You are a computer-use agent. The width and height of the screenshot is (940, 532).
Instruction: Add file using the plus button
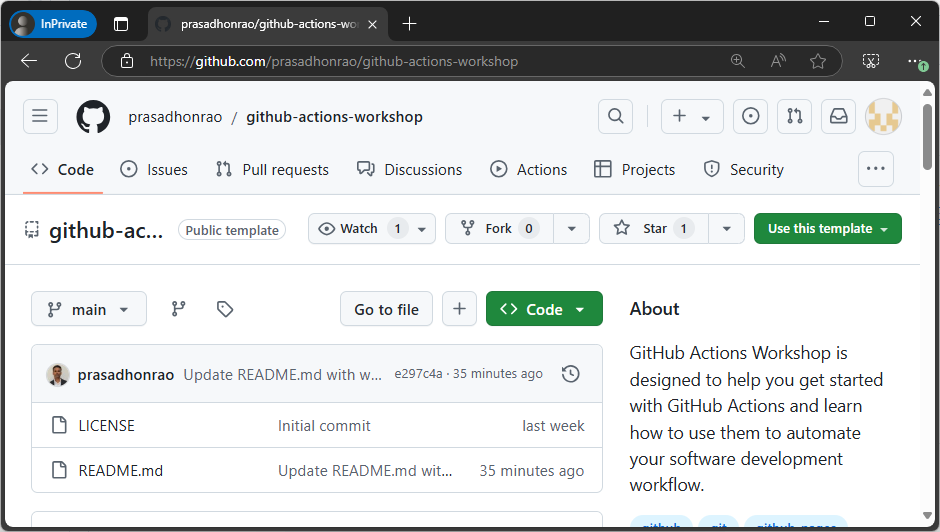[x=459, y=309]
